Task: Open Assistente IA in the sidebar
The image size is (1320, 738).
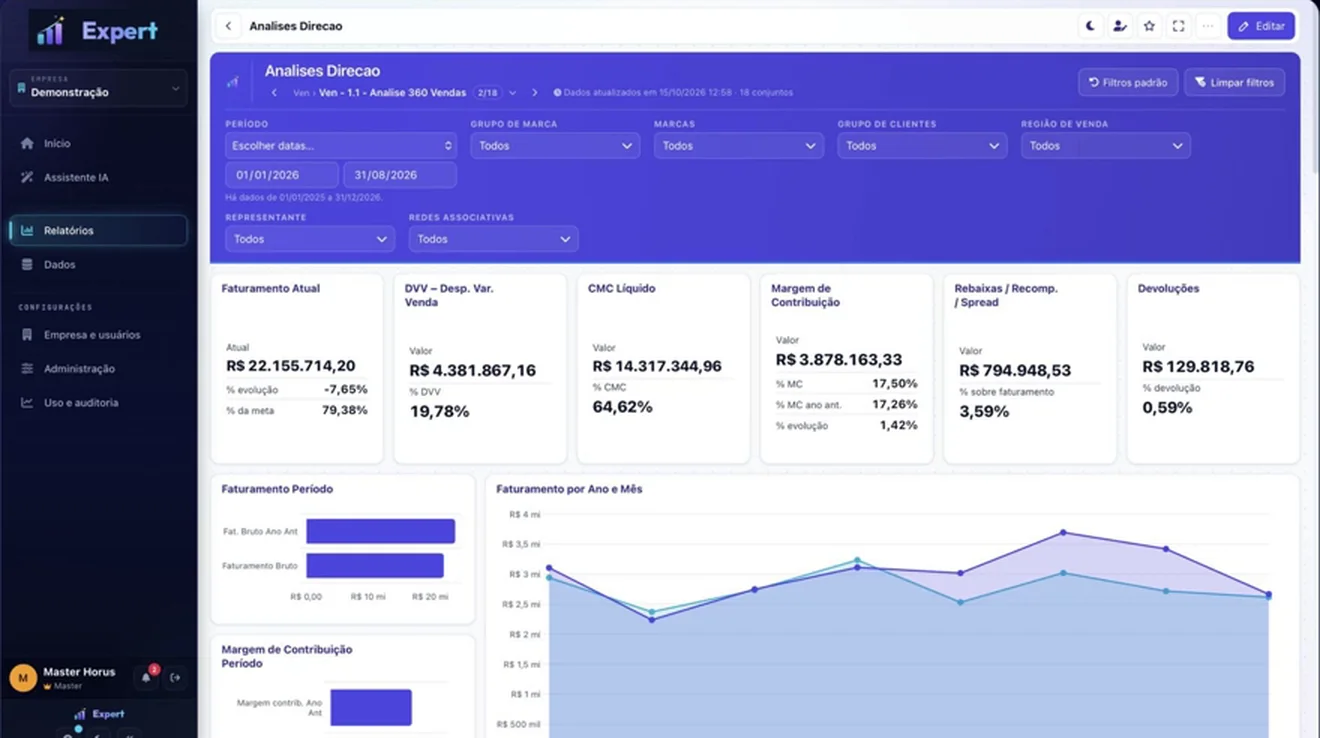Action: pos(98,178)
